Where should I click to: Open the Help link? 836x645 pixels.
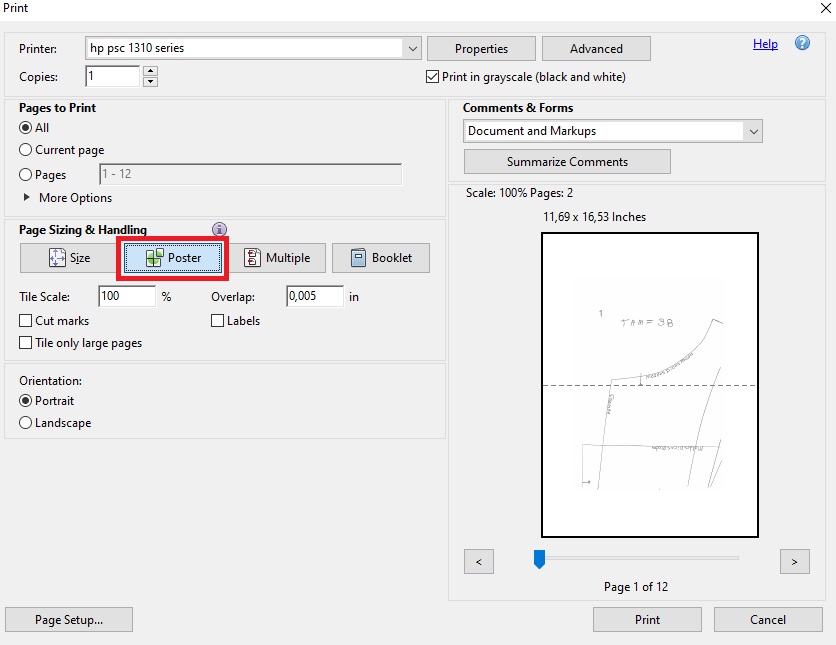point(765,44)
